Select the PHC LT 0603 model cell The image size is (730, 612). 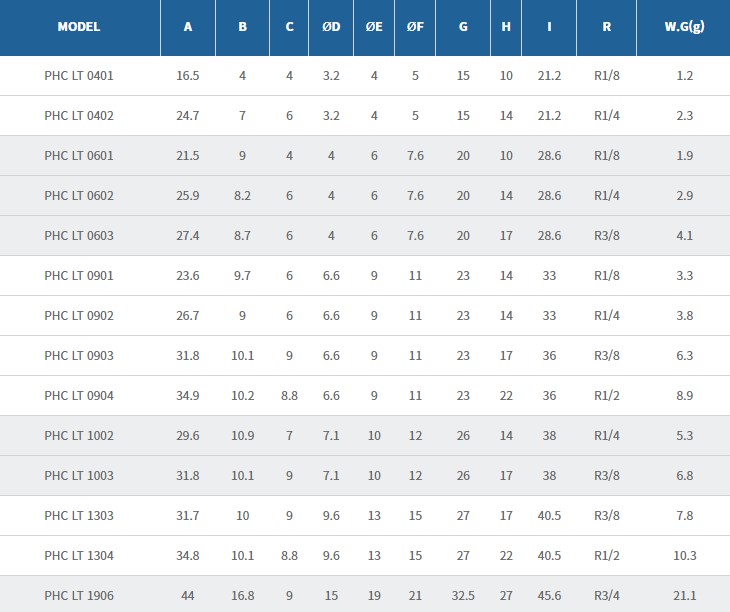pyautogui.click(x=79, y=236)
